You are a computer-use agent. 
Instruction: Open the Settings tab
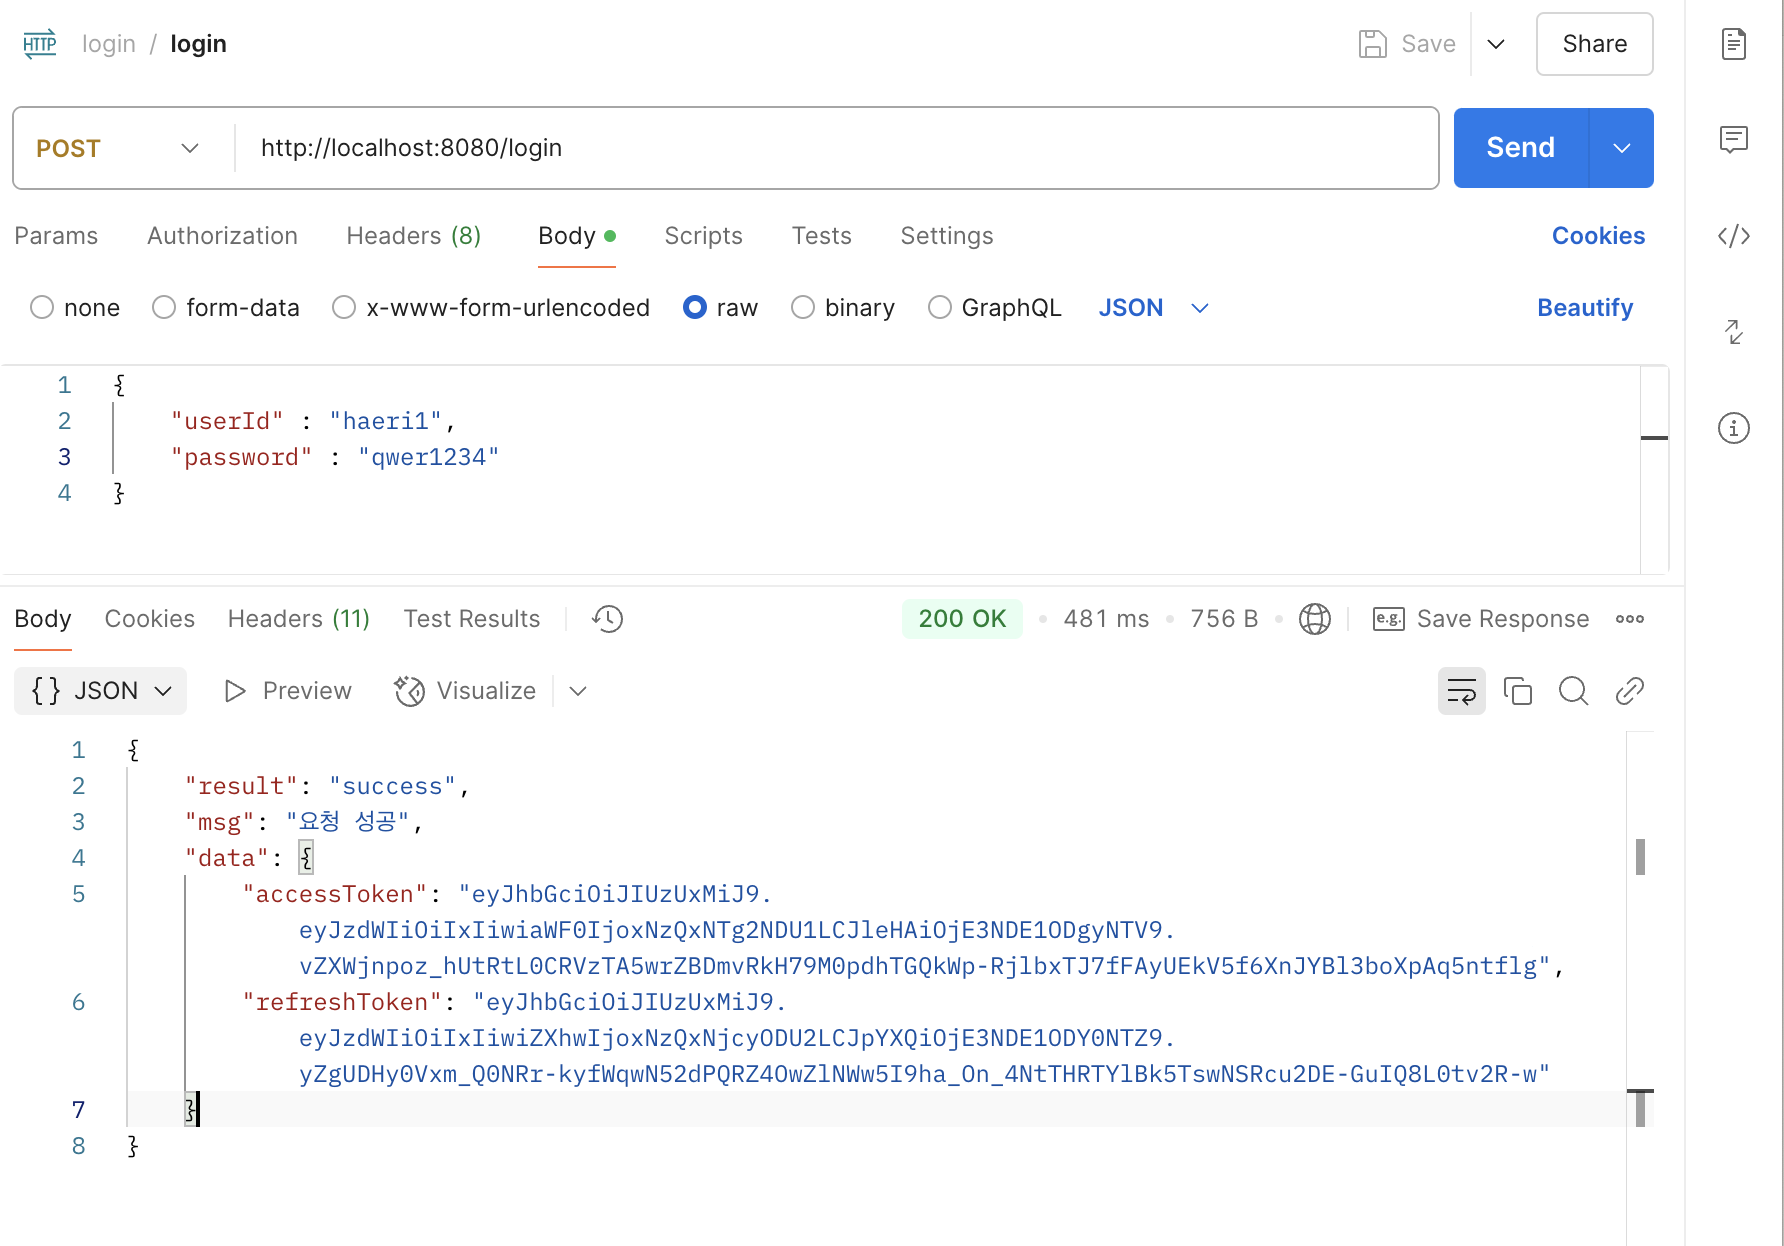tap(947, 236)
